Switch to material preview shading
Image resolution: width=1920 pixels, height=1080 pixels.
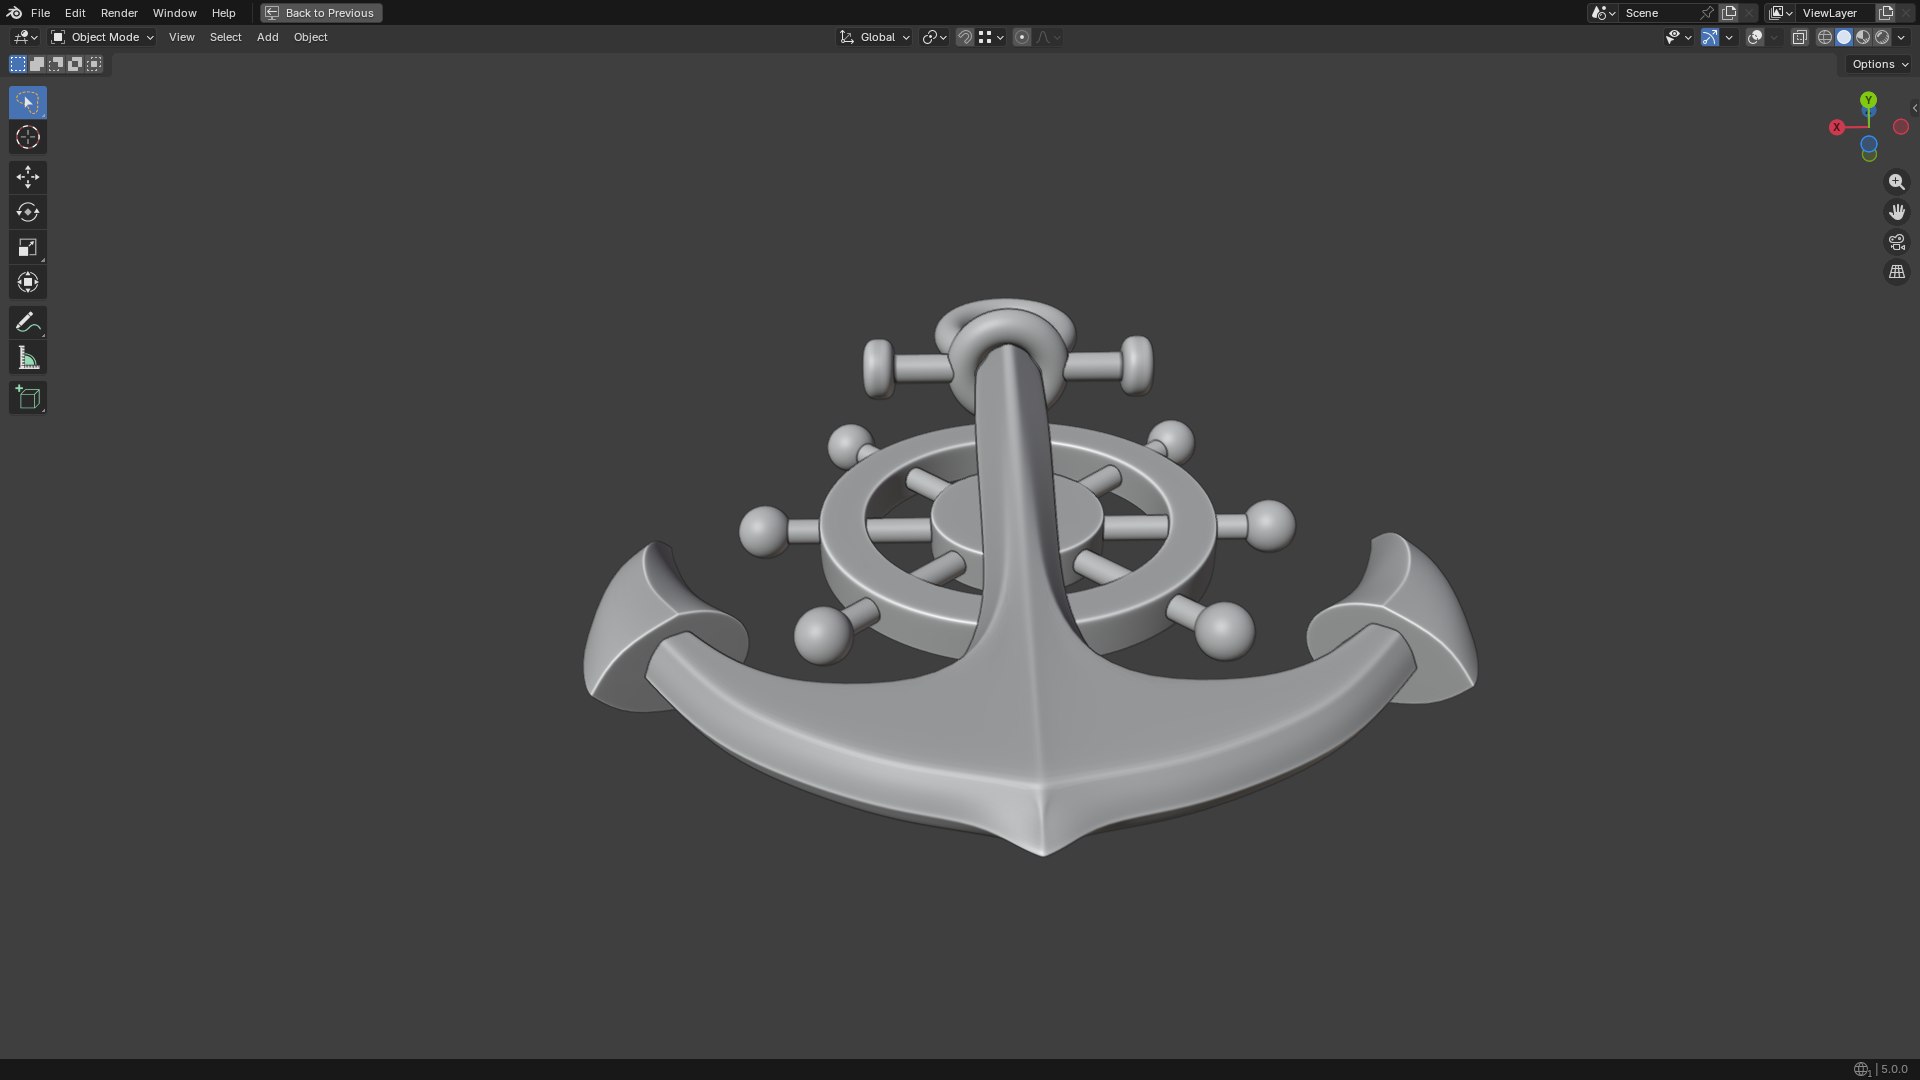[x=1863, y=37]
